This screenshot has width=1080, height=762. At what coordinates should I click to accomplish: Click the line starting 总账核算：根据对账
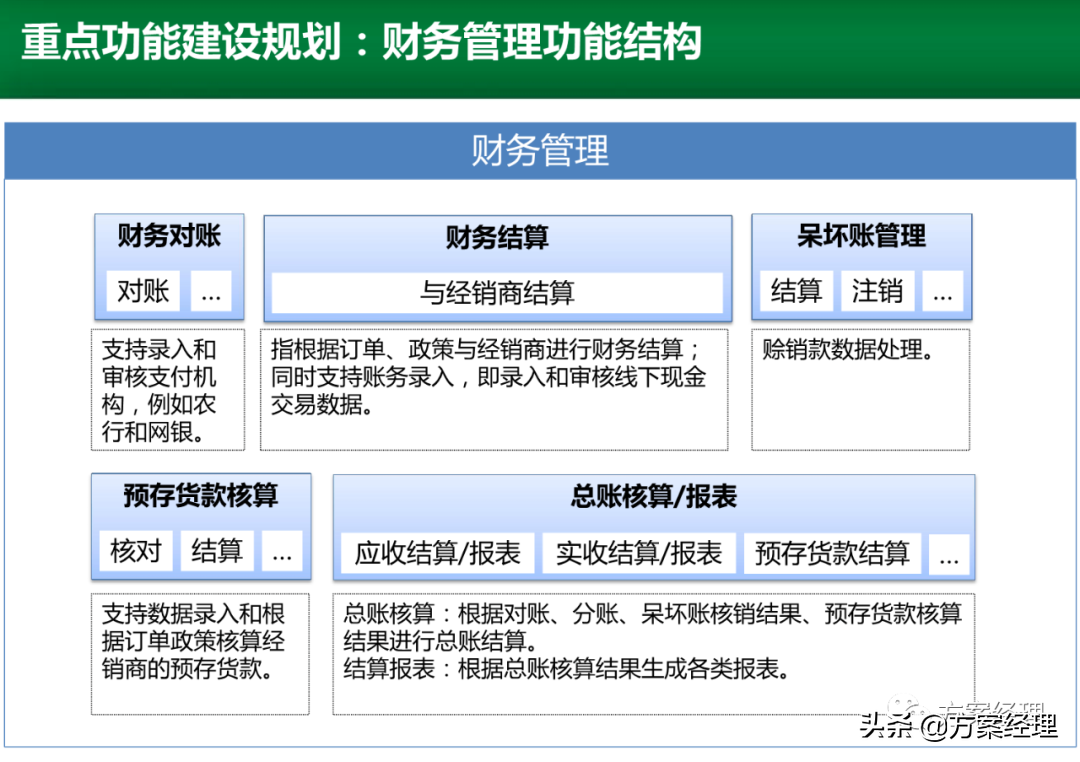pos(652,628)
